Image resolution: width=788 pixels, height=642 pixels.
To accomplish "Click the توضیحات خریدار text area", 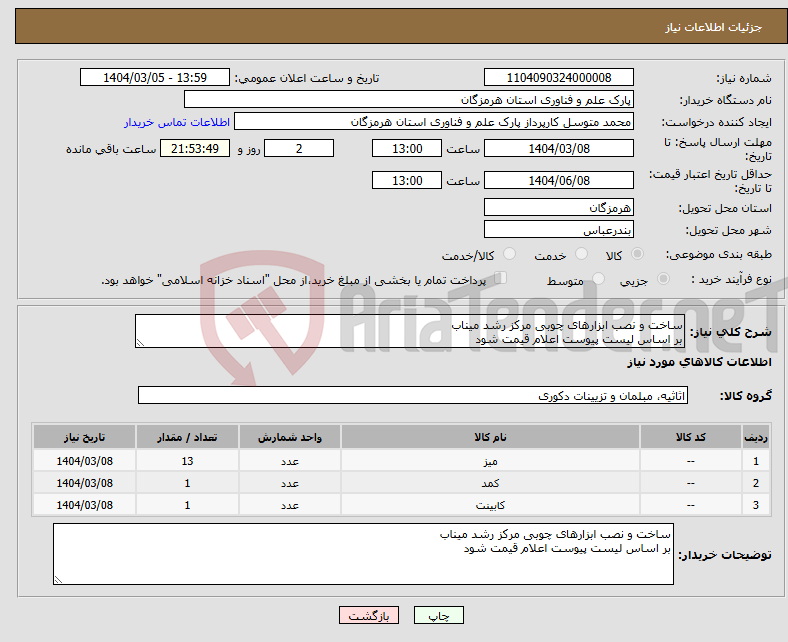I will (363, 554).
